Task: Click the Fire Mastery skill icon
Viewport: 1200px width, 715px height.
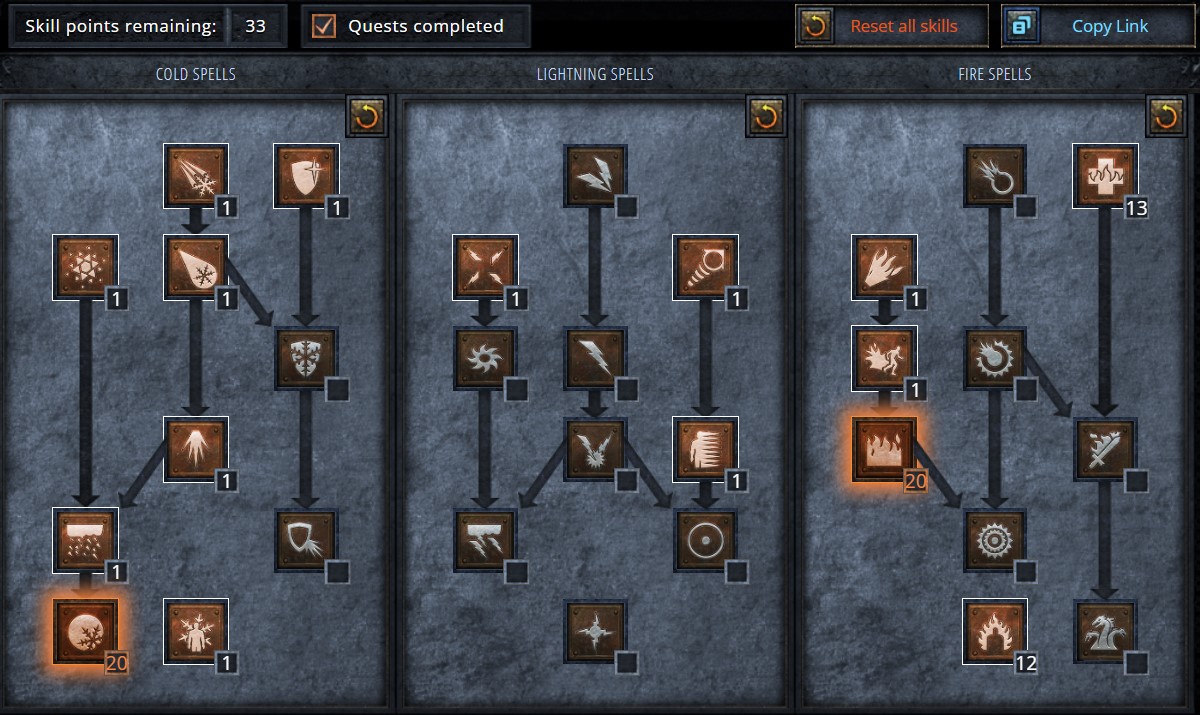Action: [x=995, y=631]
